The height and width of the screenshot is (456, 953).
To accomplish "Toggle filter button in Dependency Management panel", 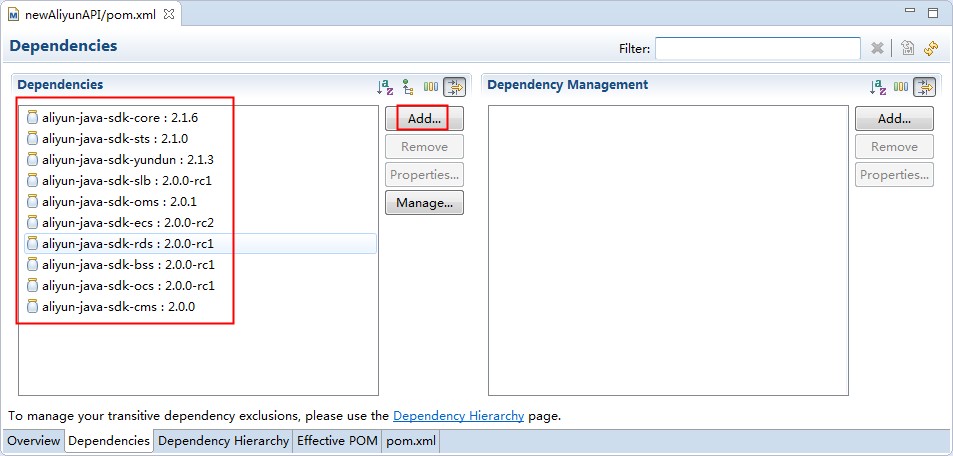I will click(x=924, y=87).
